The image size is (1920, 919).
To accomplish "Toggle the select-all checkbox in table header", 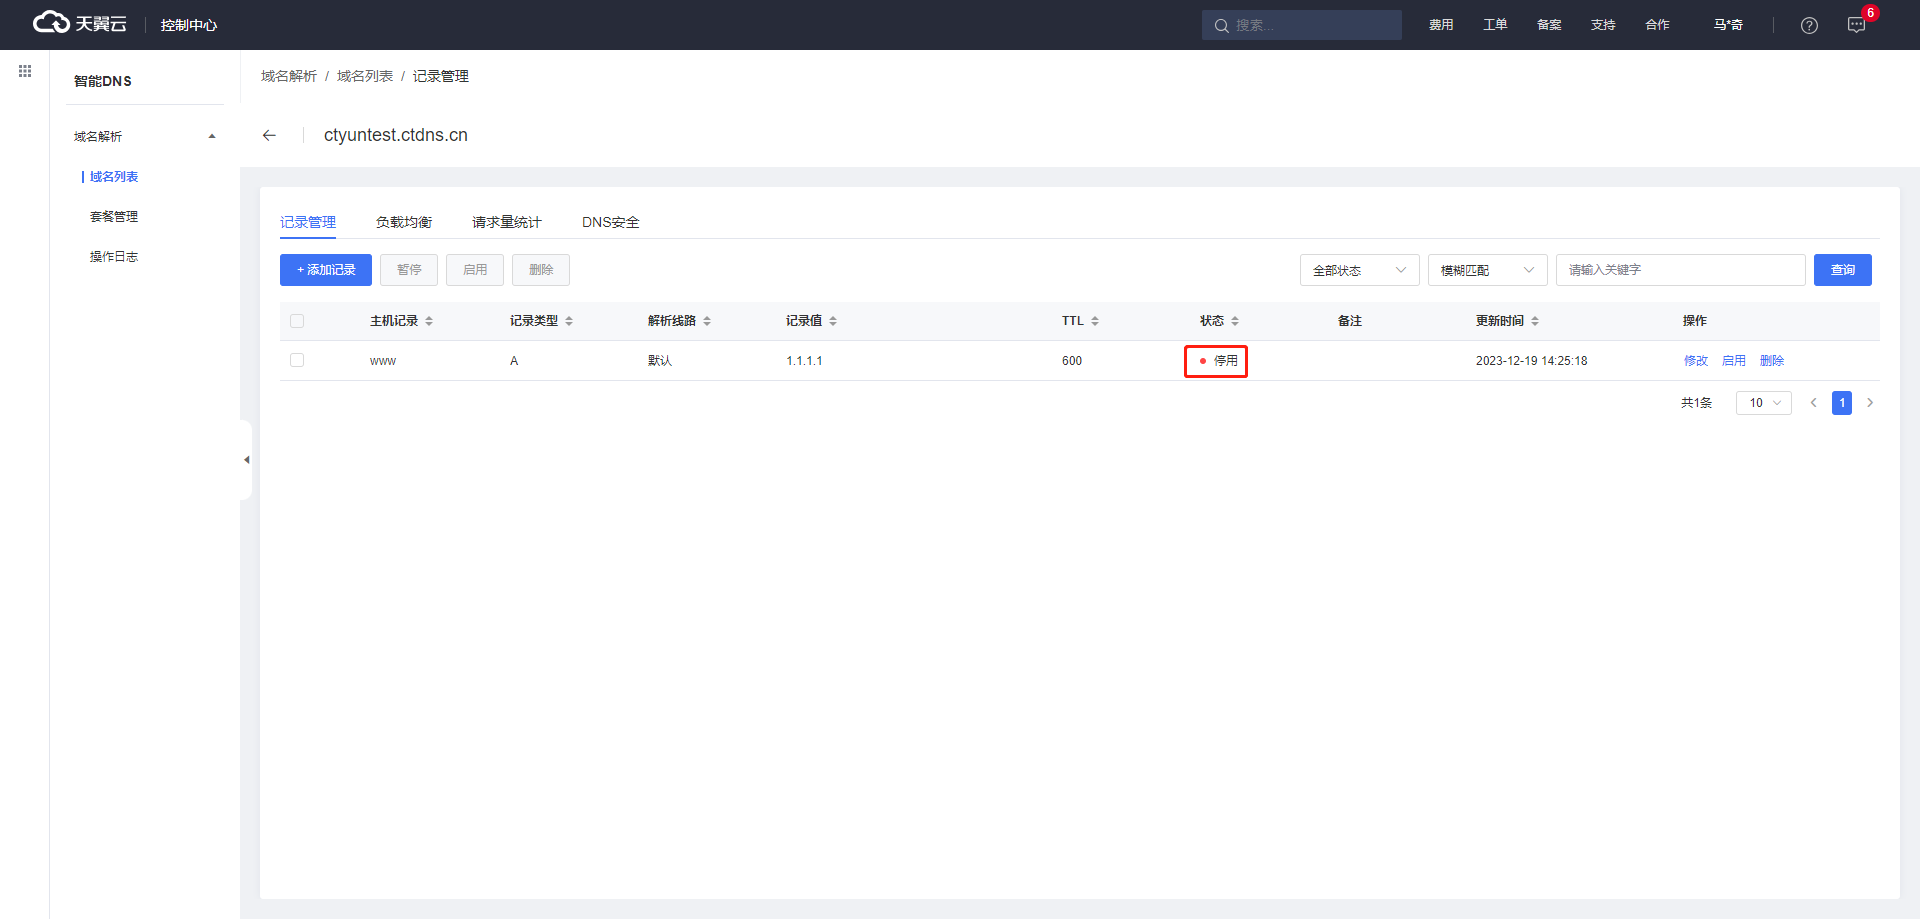I will pos(297,321).
